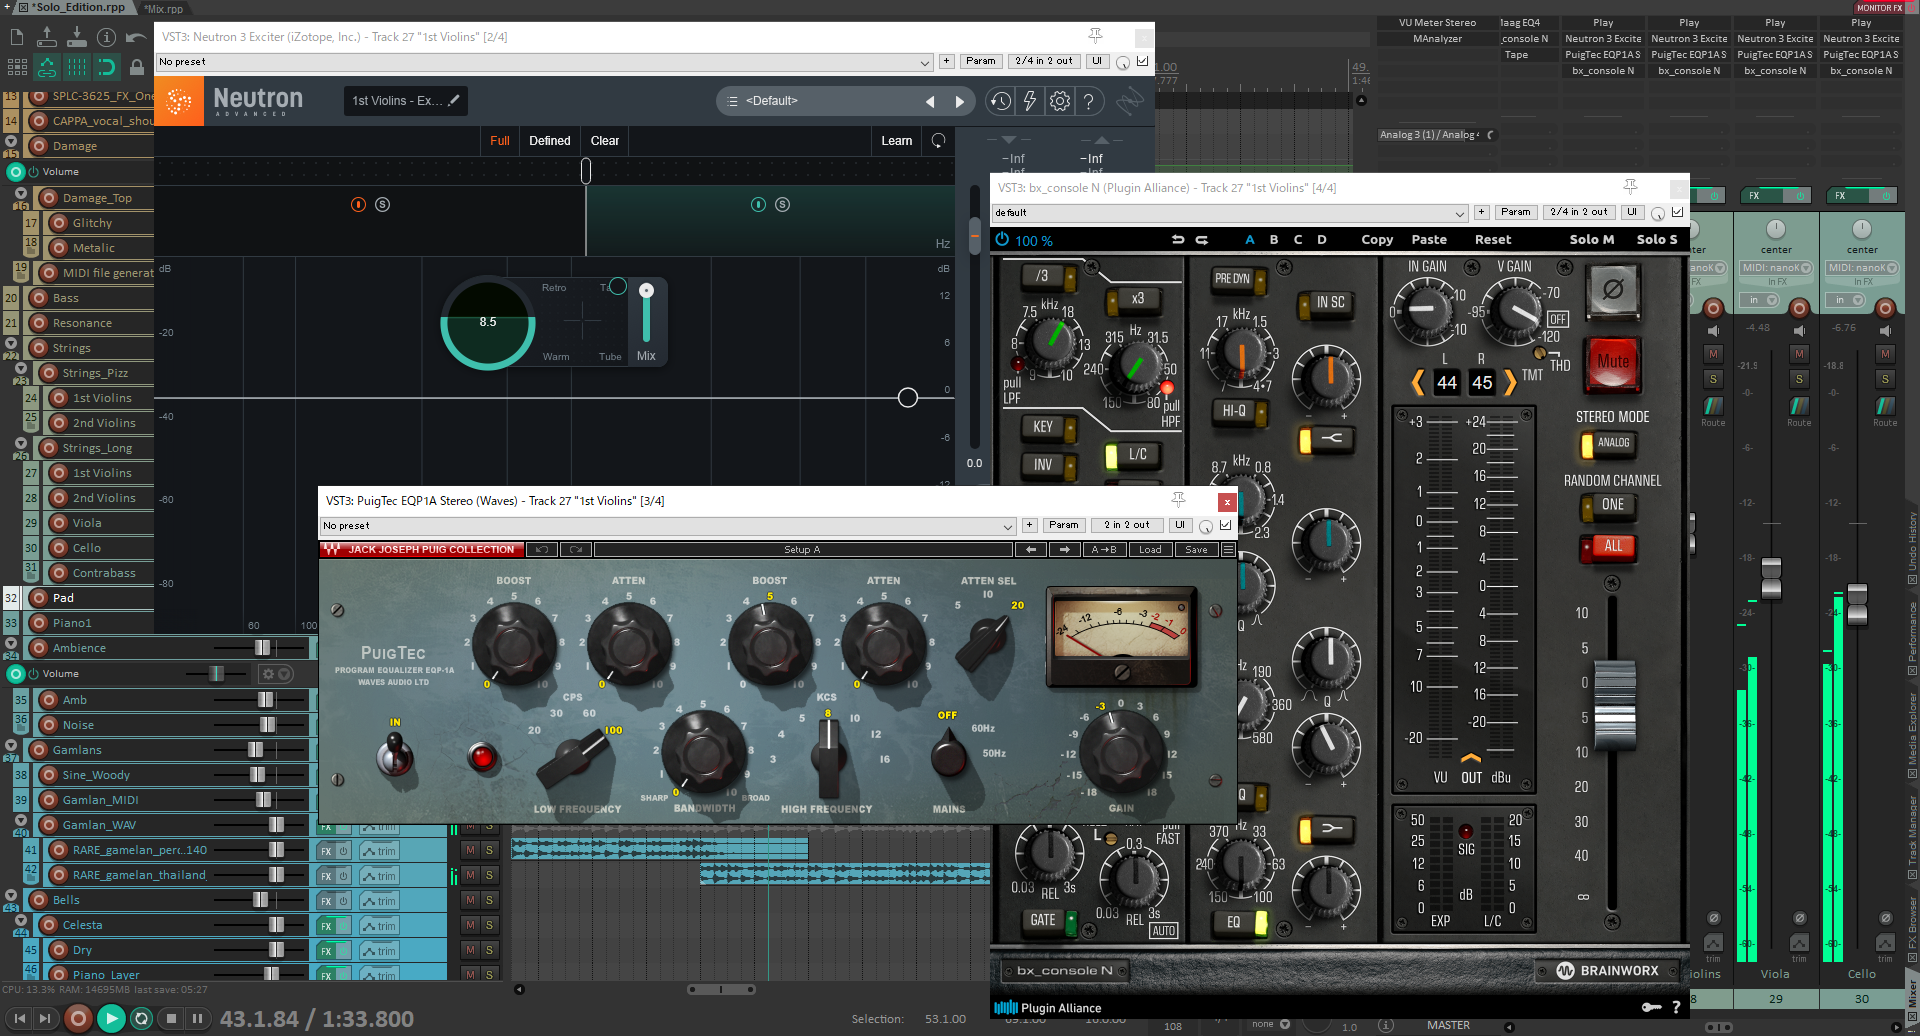Screen dimensions: 1920x1036
Task: Select settings slot B in bx_console
Action: [1274, 240]
